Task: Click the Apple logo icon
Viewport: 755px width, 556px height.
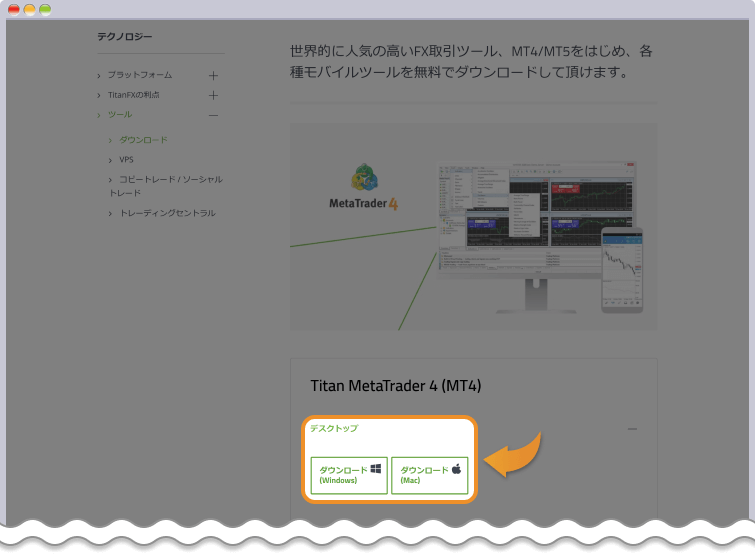Action: (456, 468)
